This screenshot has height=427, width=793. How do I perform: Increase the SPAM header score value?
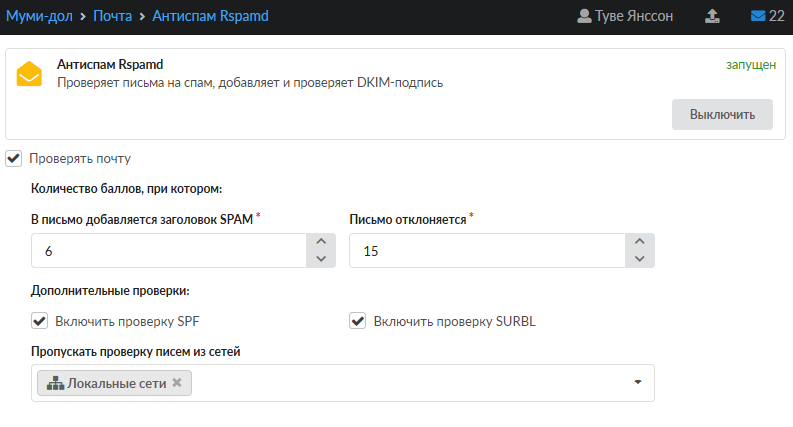[x=319, y=242]
